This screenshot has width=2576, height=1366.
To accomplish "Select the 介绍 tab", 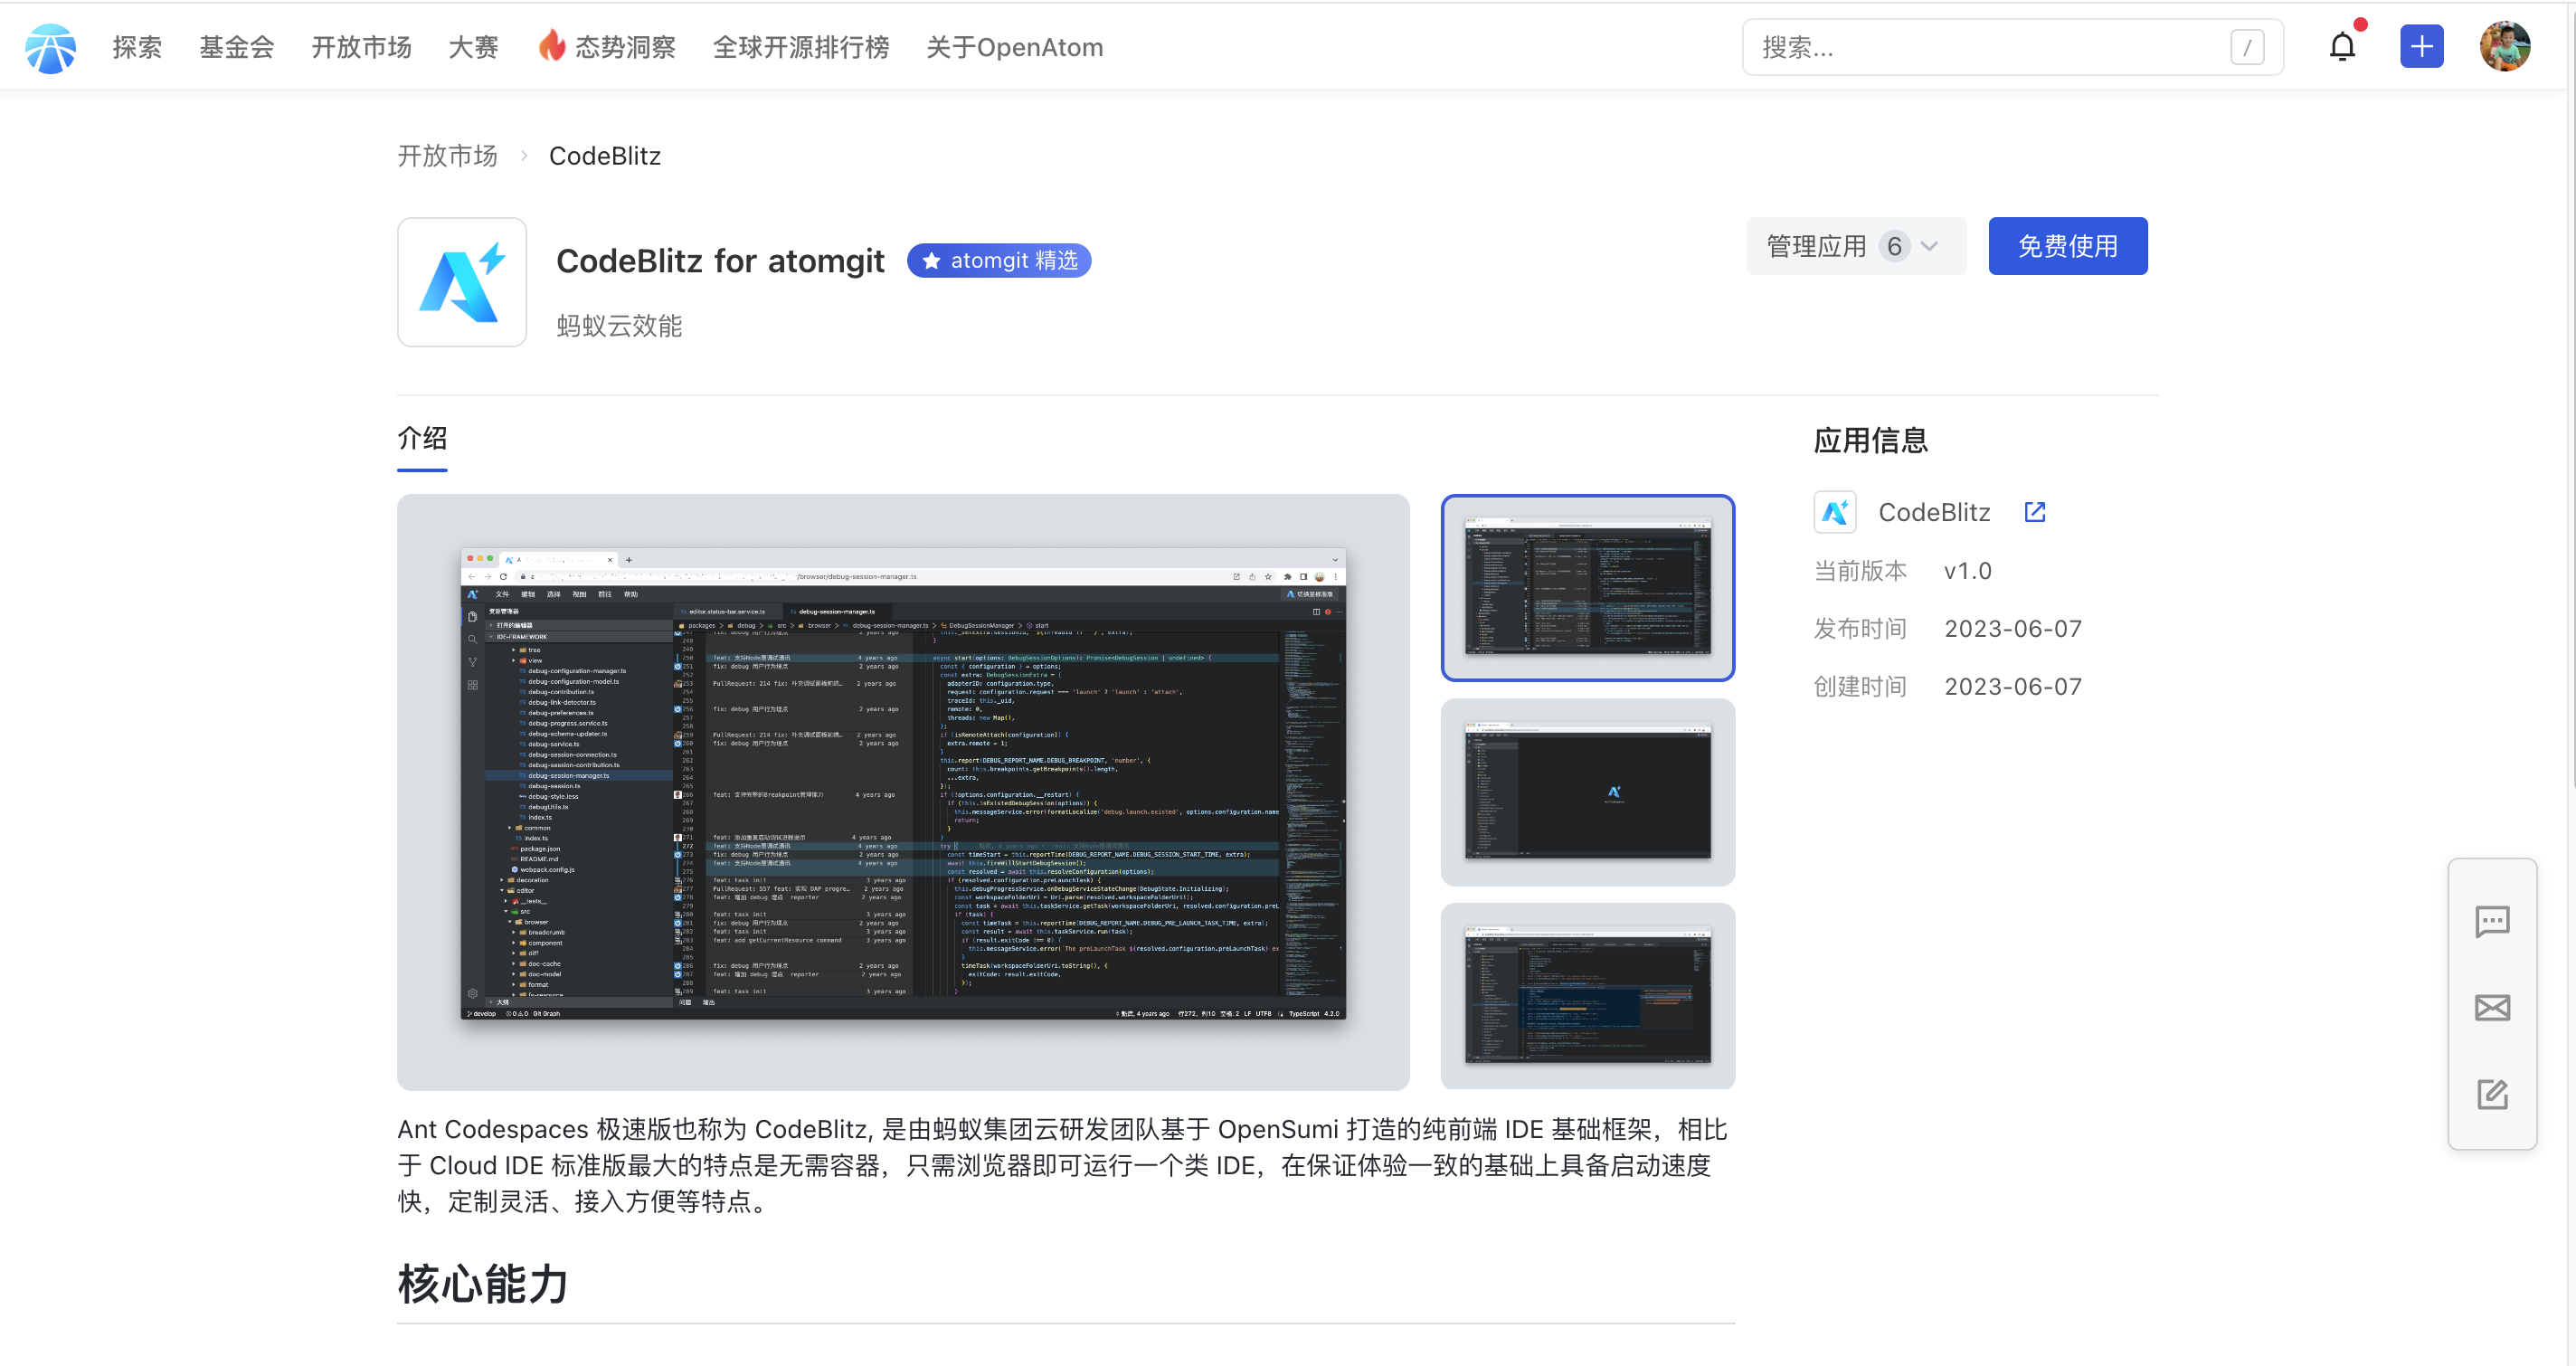I will click(422, 439).
